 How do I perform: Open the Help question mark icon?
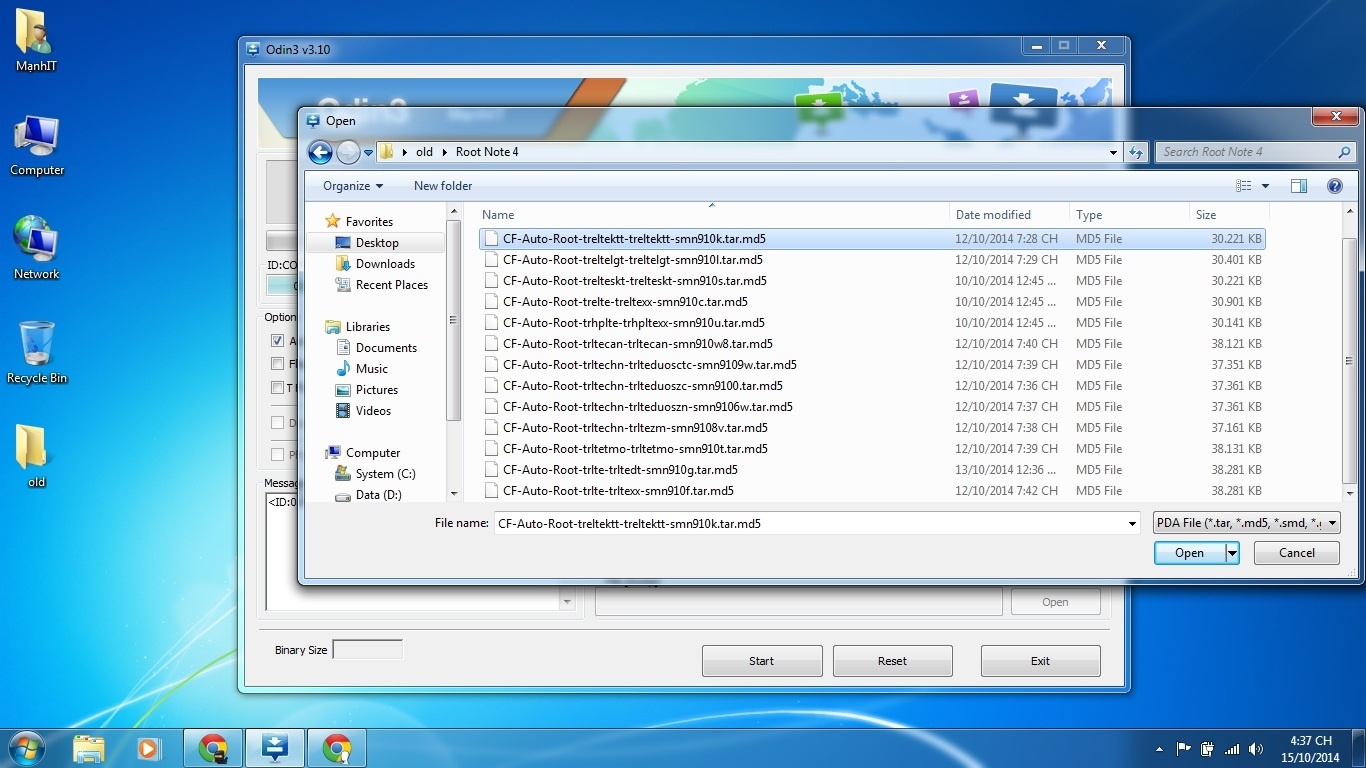click(1334, 186)
